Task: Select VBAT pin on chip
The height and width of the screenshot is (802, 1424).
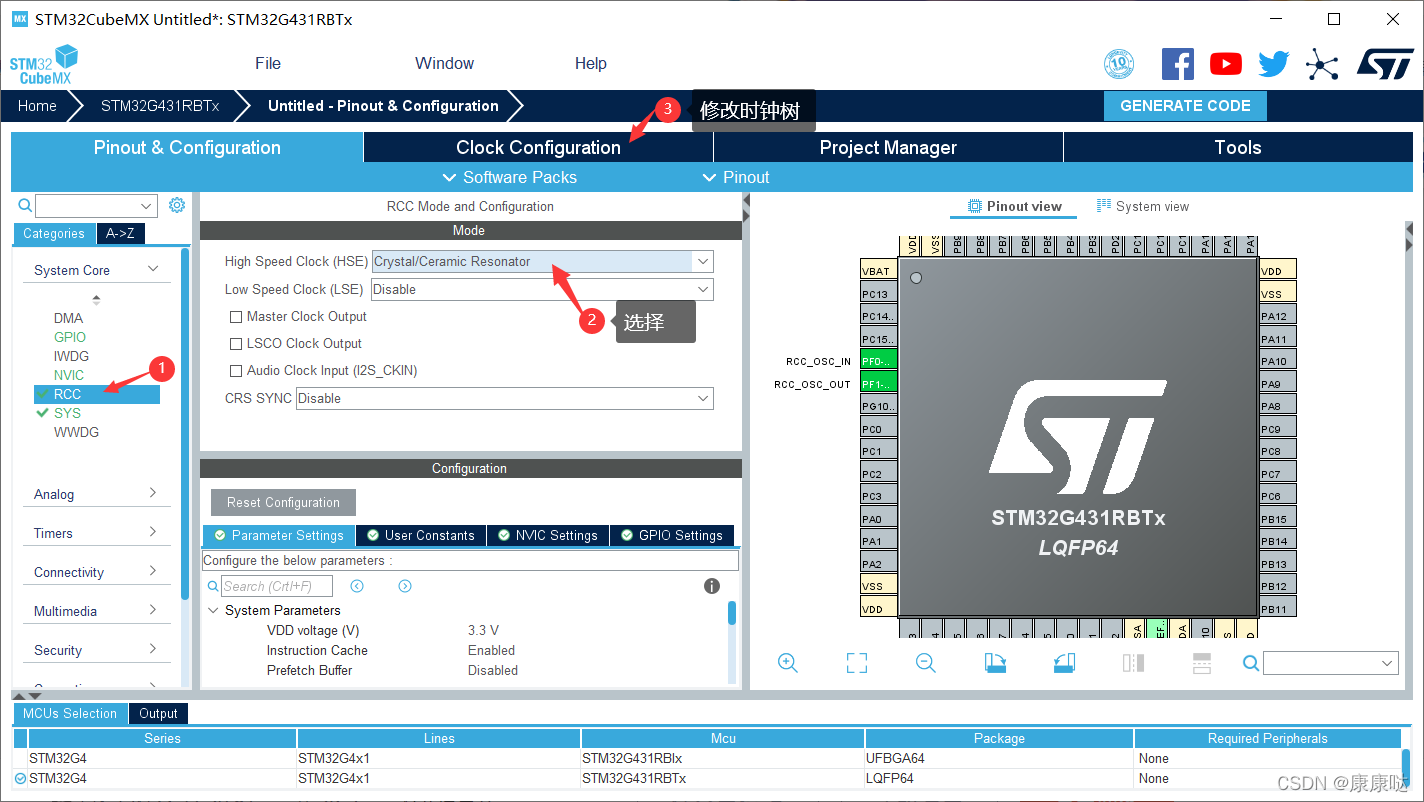Action: [x=879, y=271]
